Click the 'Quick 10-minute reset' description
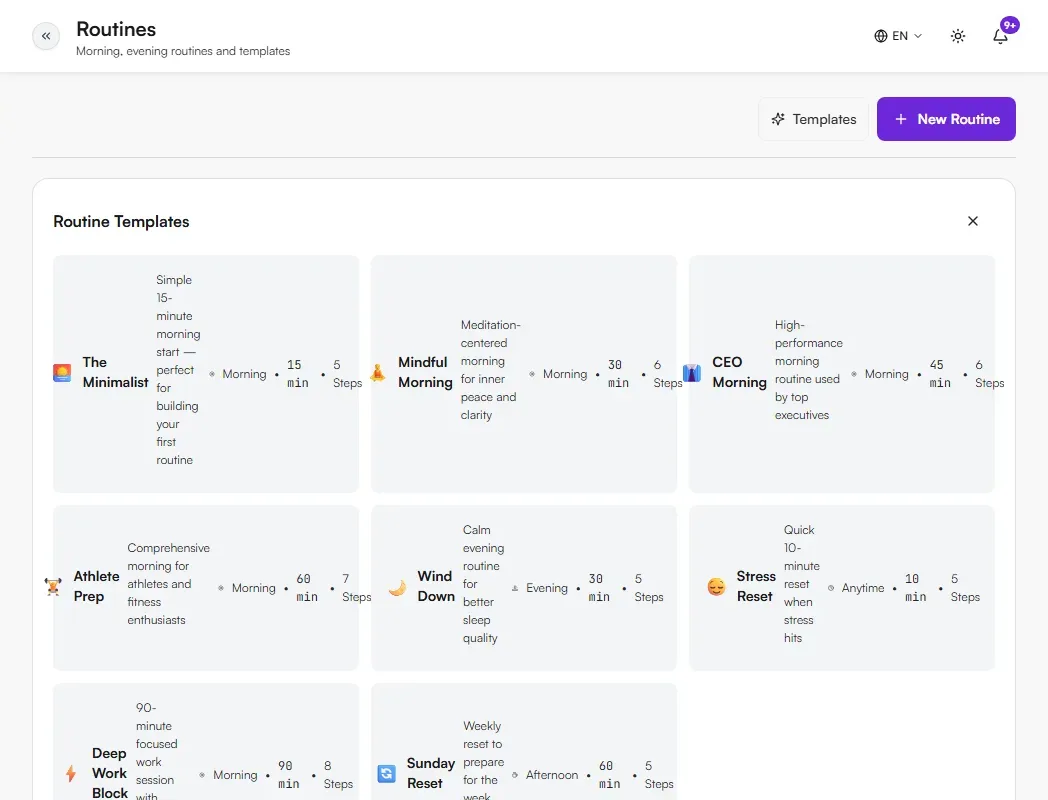 (x=801, y=583)
